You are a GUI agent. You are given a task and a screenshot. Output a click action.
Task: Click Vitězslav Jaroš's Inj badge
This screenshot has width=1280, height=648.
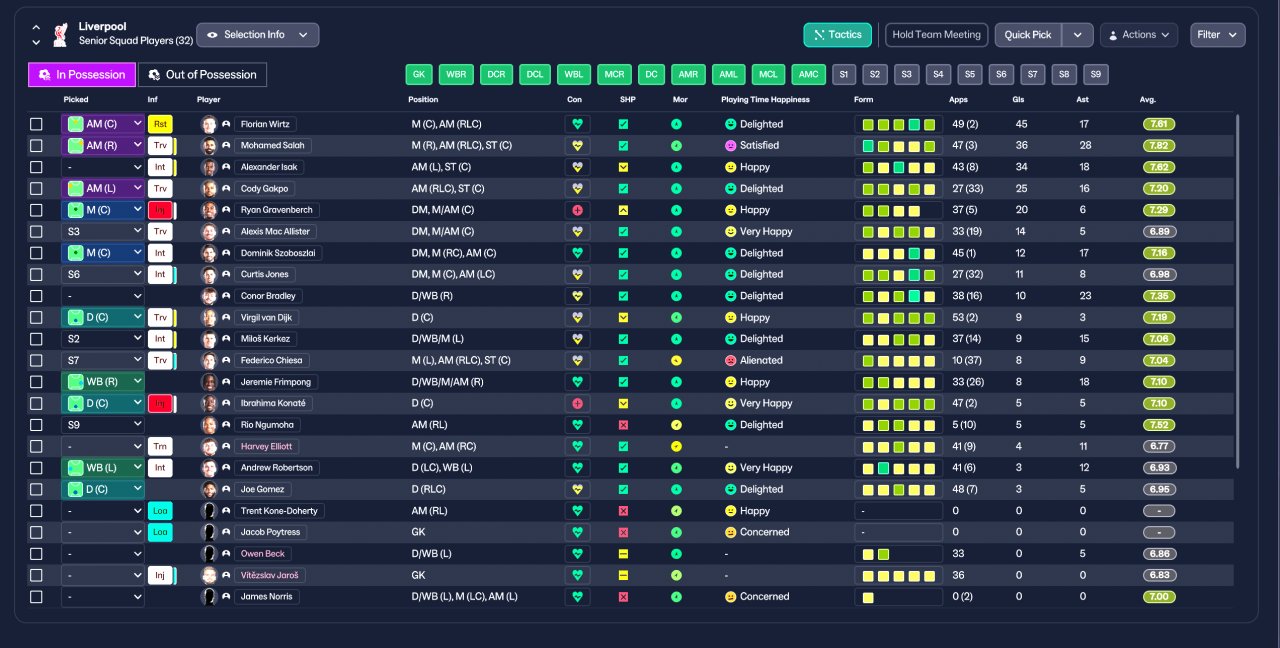pos(160,575)
